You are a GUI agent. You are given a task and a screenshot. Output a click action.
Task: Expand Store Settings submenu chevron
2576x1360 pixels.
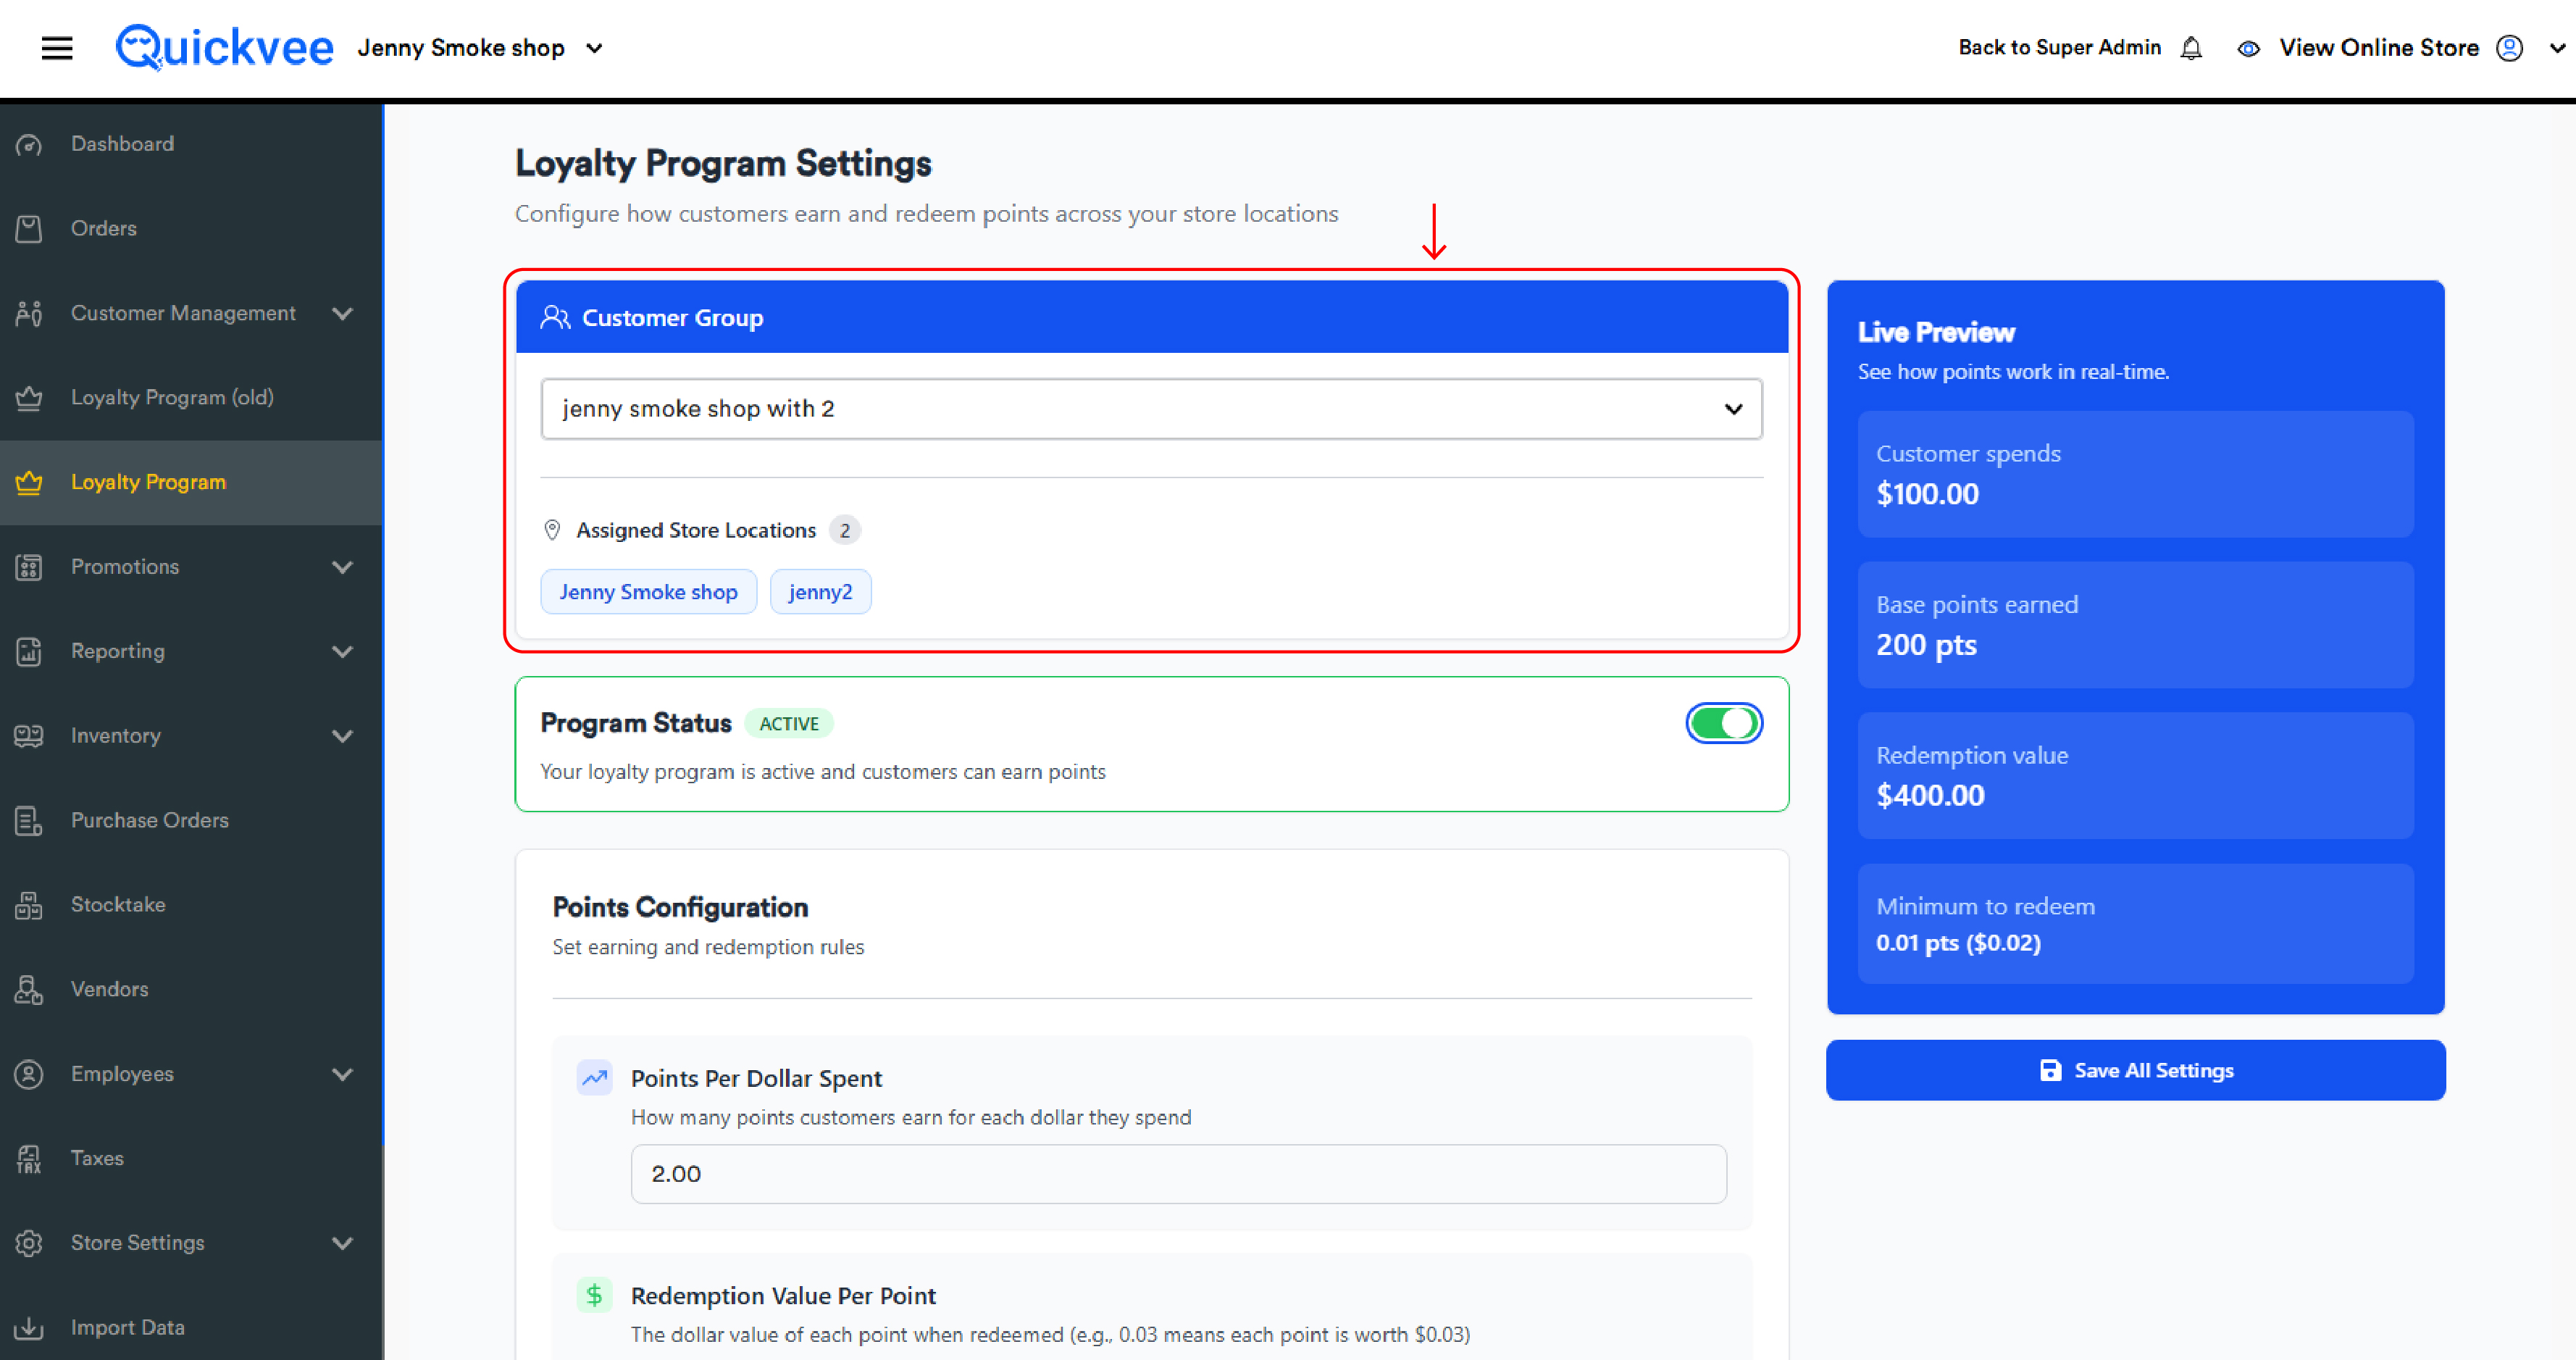coord(343,1243)
